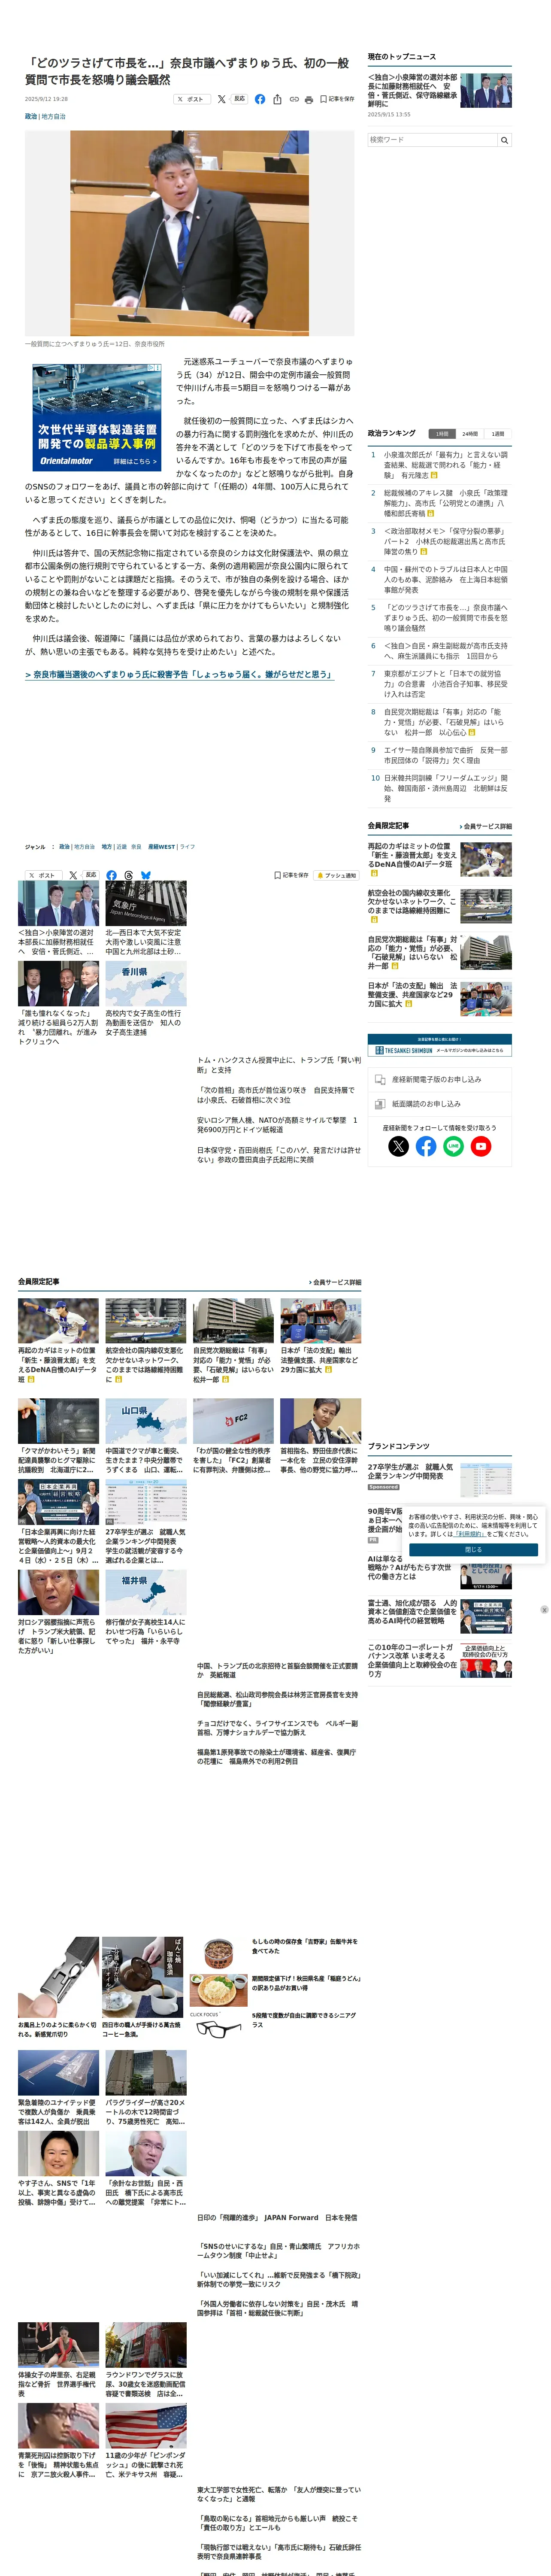The height and width of the screenshot is (2576, 551).
Task: Open the nail clipper ad thumbnail
Action: (x=58, y=1977)
